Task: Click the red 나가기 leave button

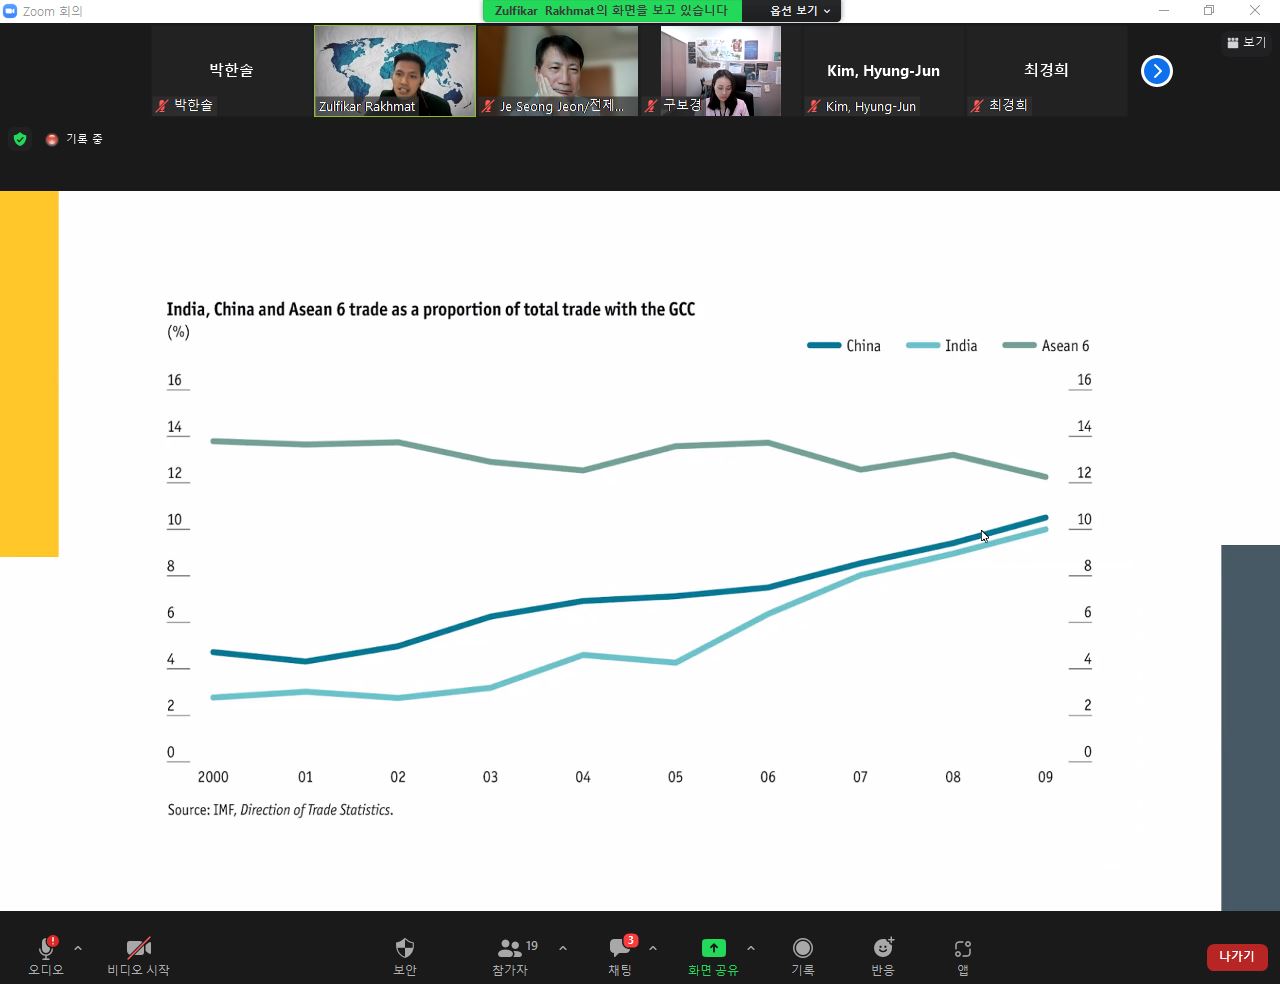Action: [1236, 956]
